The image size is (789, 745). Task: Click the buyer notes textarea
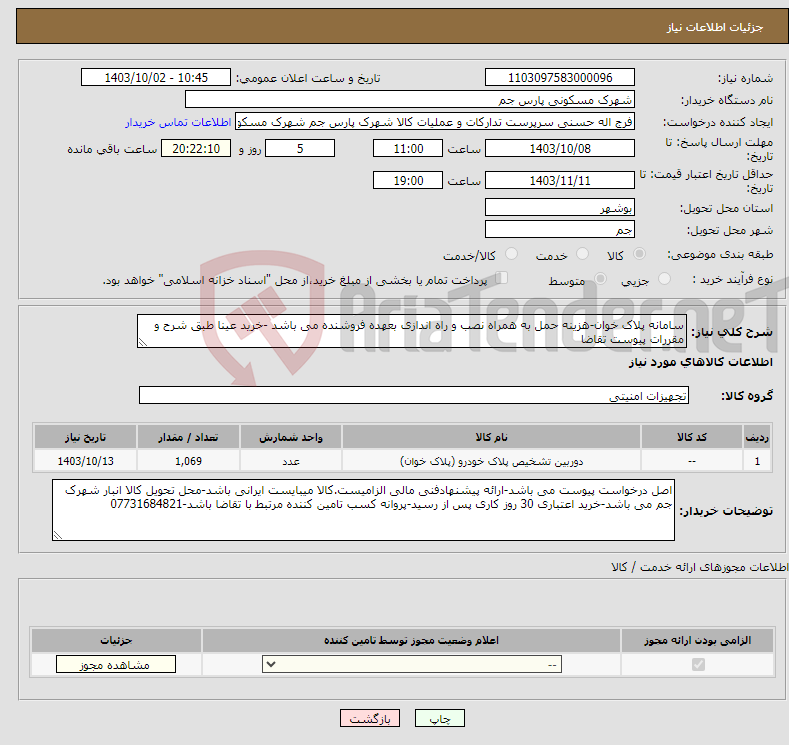363,510
